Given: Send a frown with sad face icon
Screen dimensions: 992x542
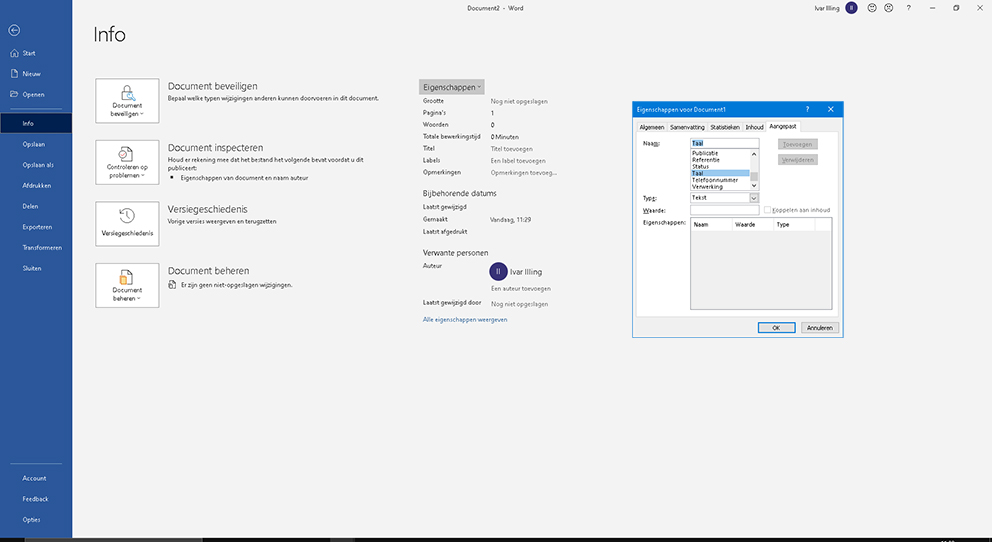Looking at the screenshot, I should point(887,8).
